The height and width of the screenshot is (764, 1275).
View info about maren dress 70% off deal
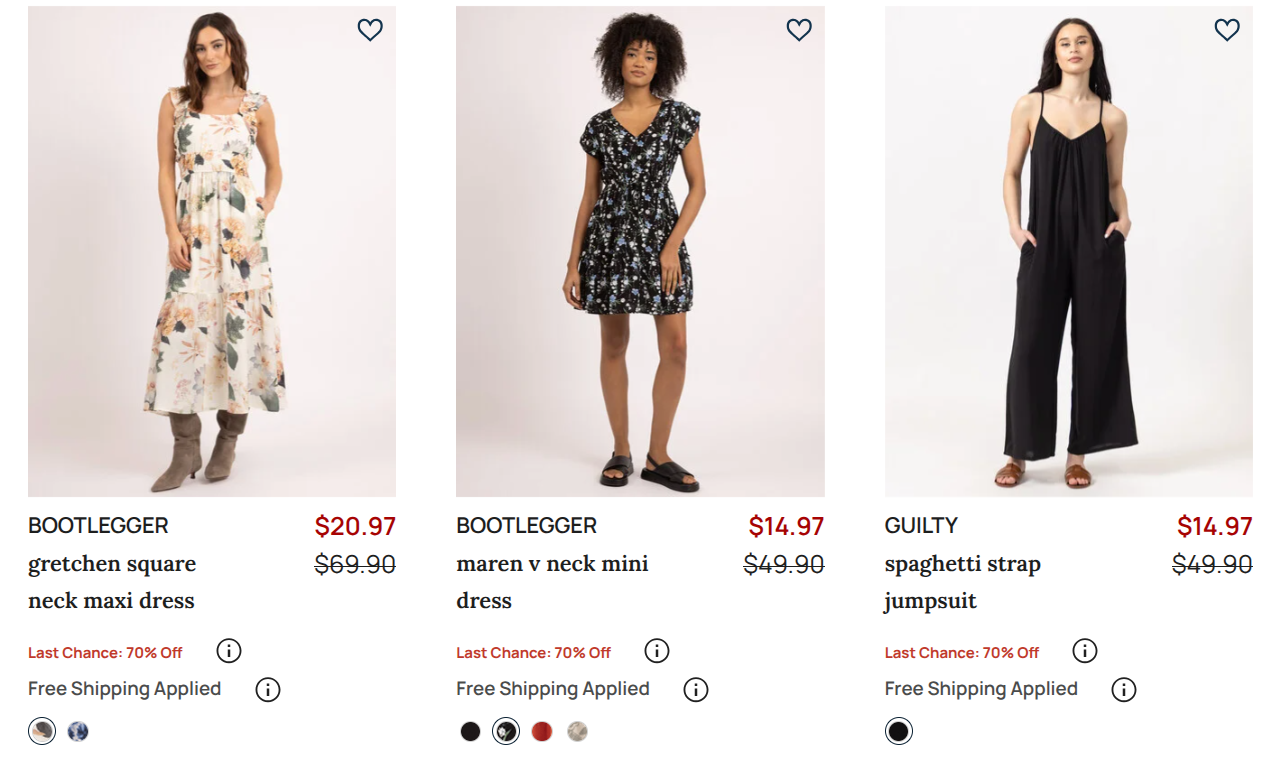(x=657, y=651)
